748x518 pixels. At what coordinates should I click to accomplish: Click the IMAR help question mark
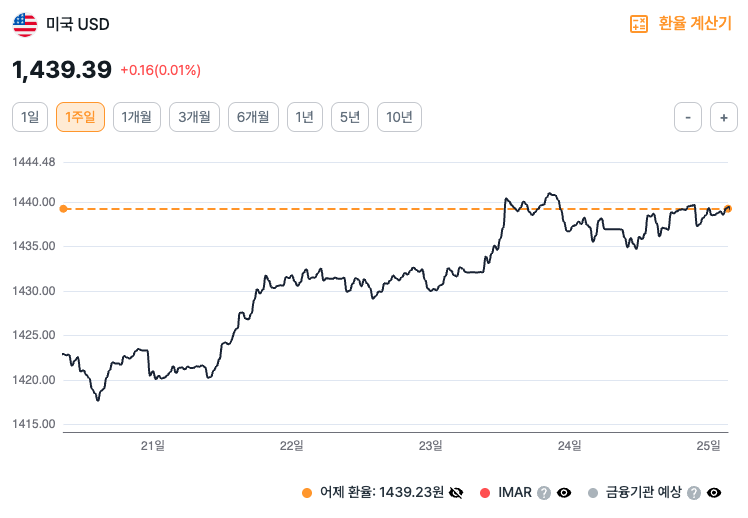coord(544,492)
